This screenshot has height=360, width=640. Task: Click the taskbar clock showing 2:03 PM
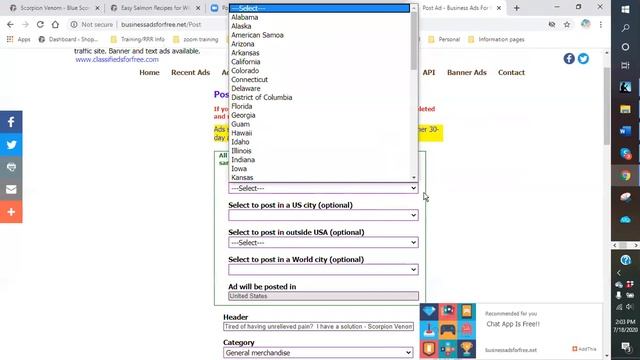tap(625, 325)
